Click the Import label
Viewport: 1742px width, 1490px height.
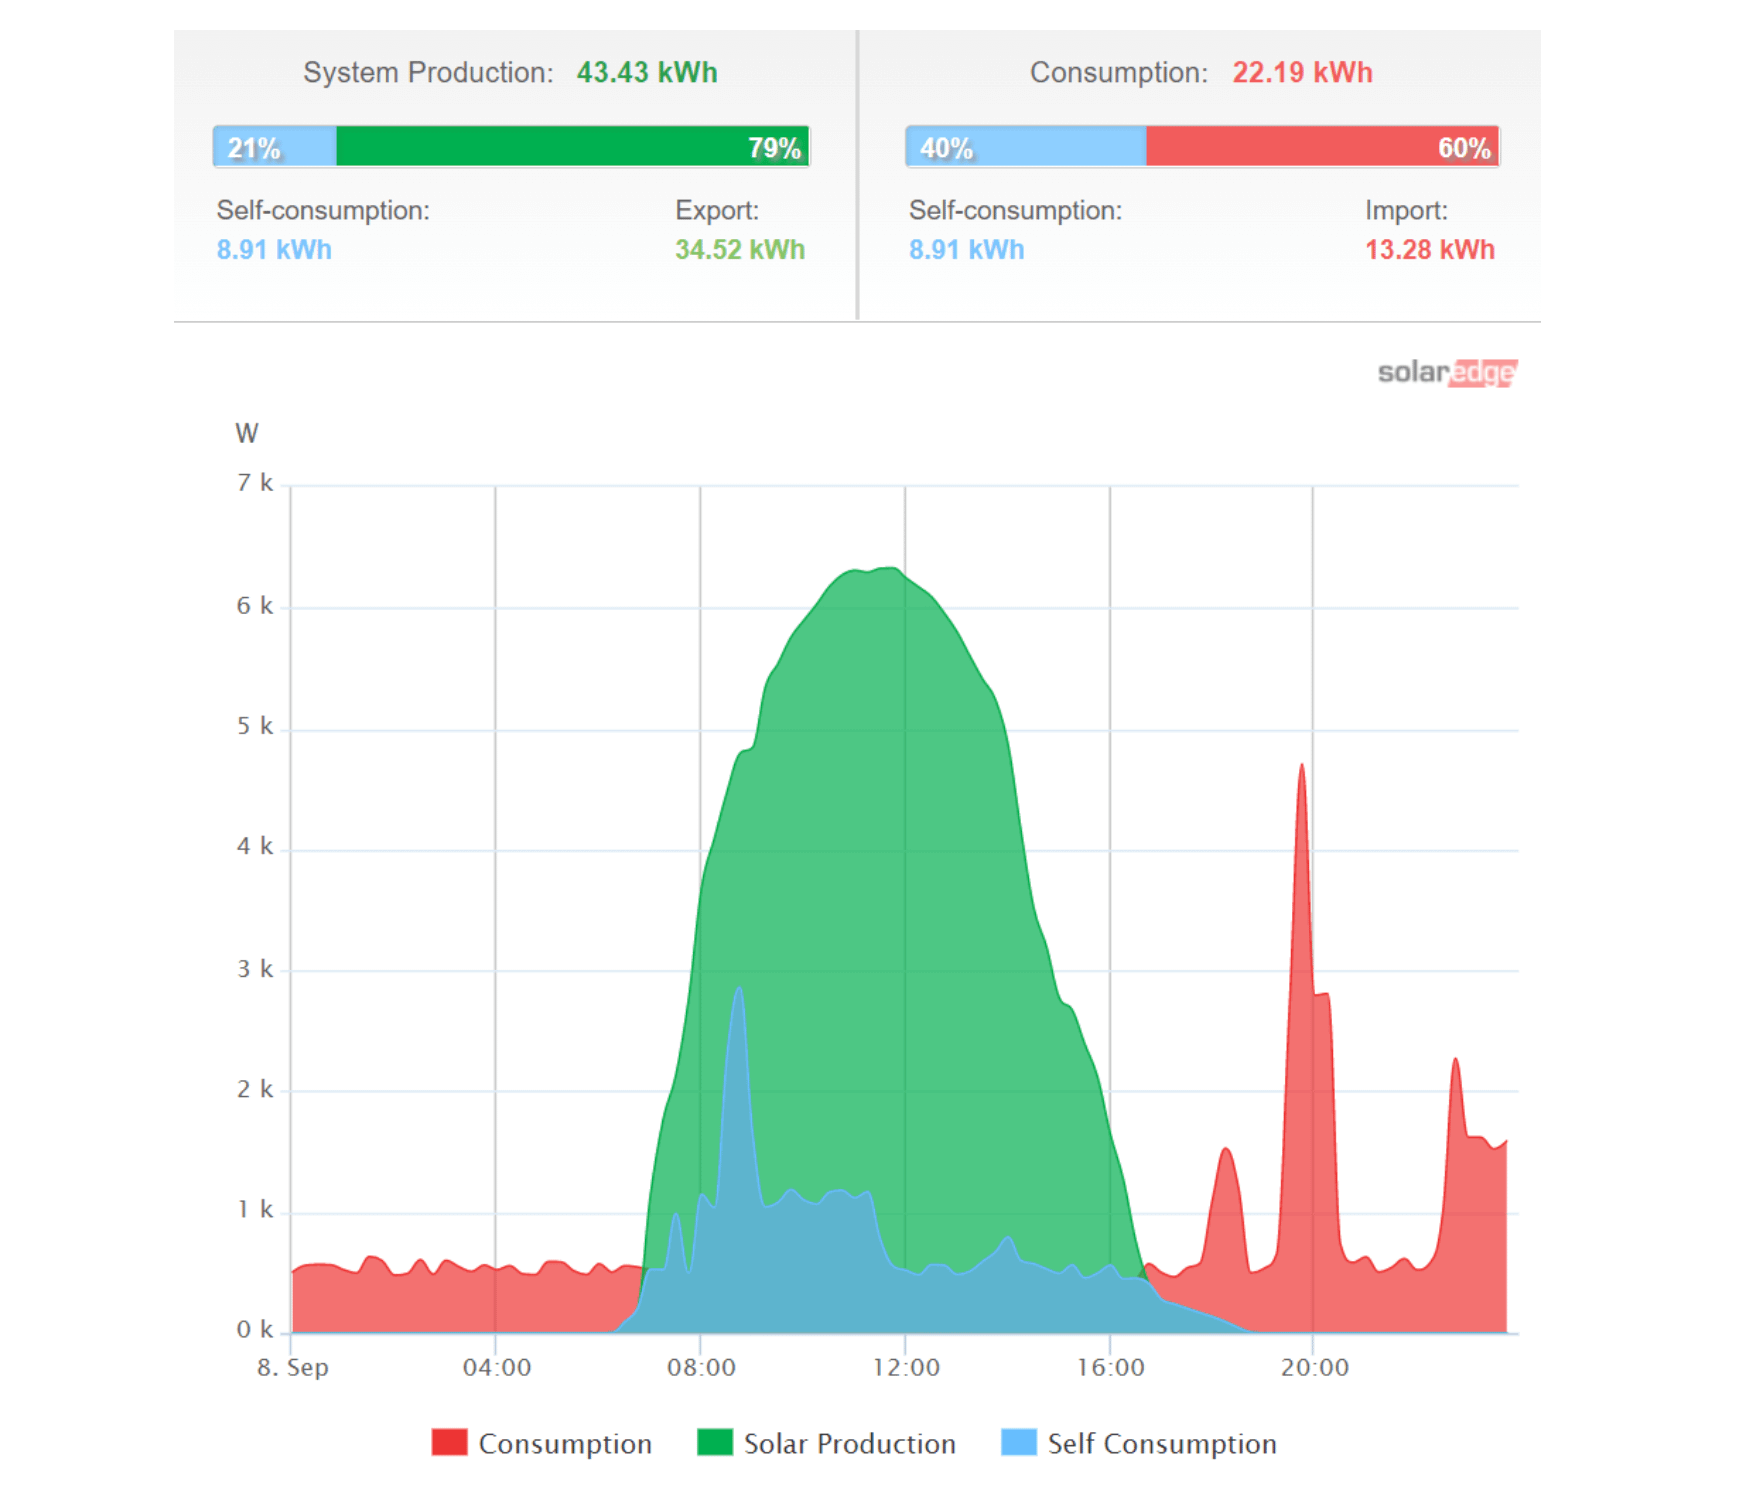(x=1406, y=210)
